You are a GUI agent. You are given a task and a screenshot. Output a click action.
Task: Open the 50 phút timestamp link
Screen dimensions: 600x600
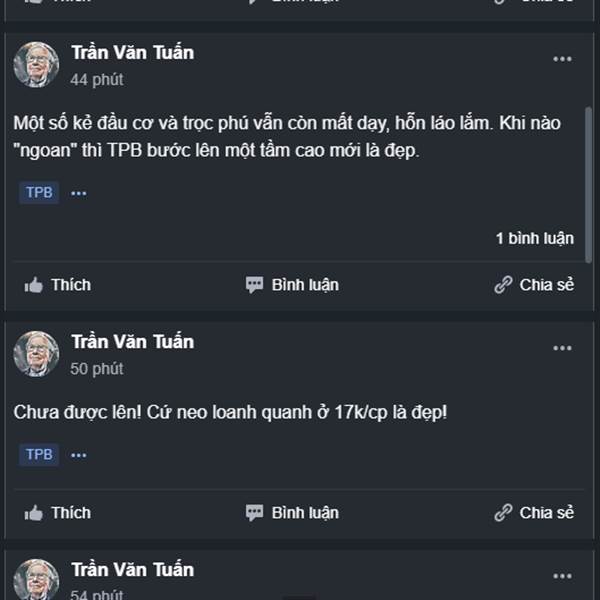[97, 369]
